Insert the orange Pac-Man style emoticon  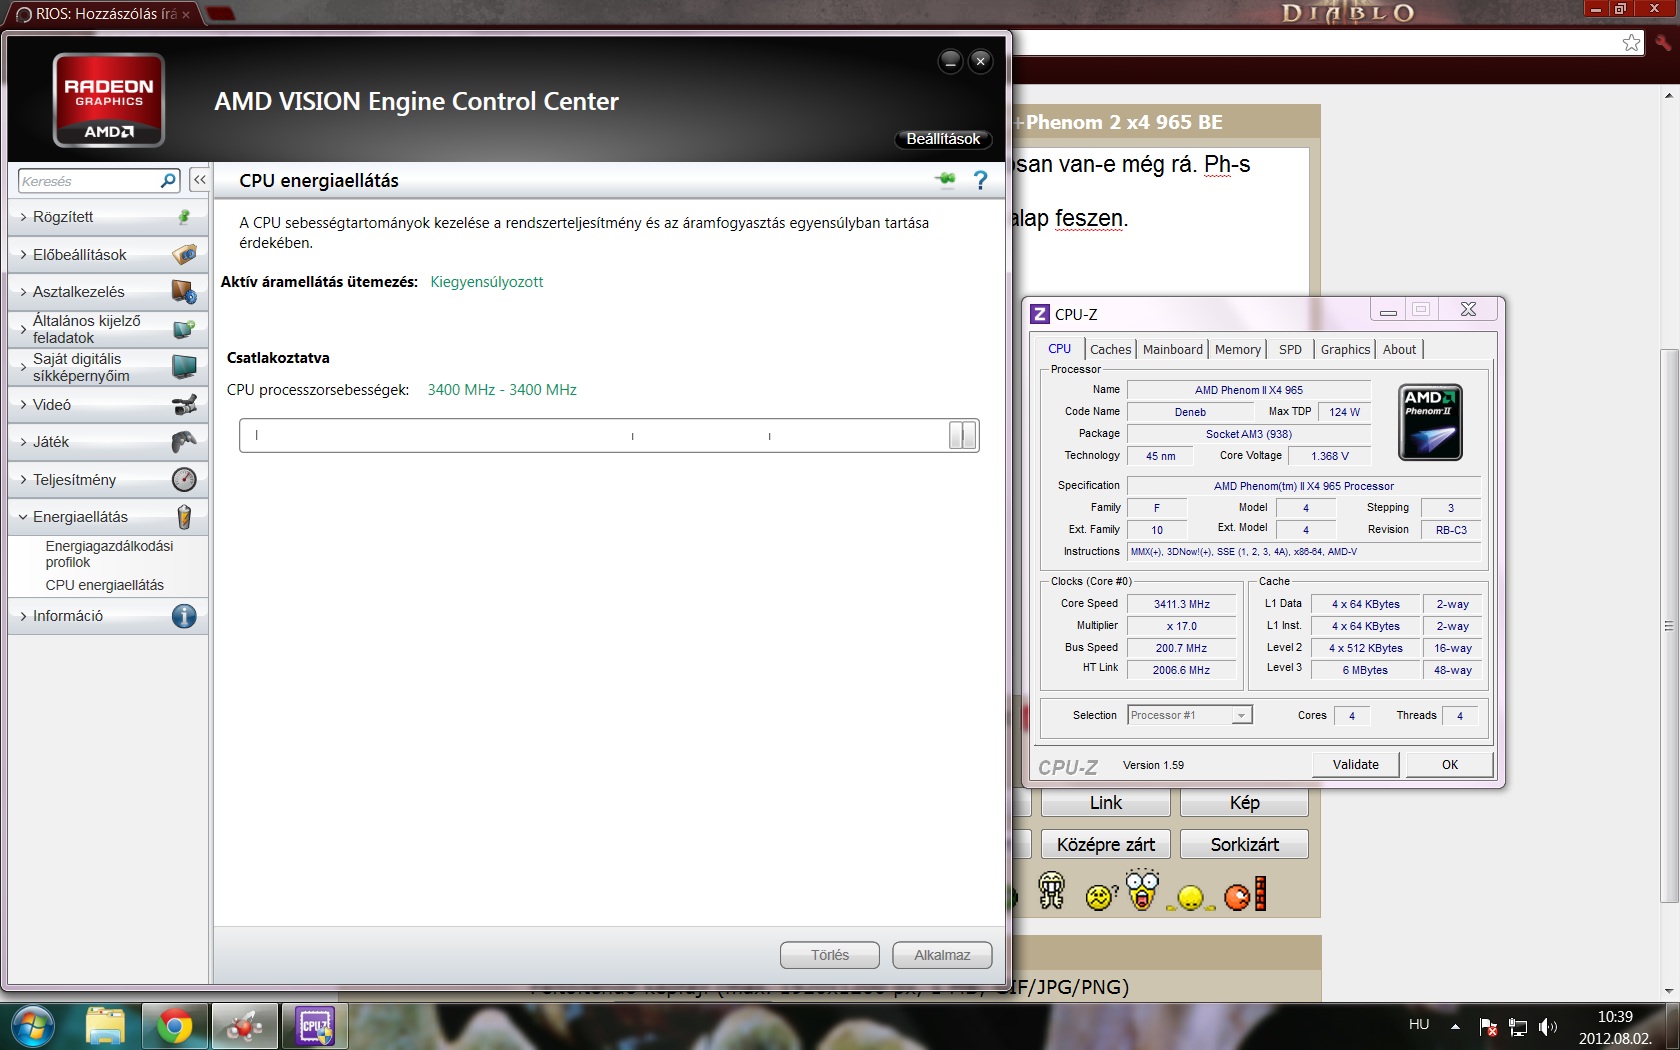(x=1246, y=893)
